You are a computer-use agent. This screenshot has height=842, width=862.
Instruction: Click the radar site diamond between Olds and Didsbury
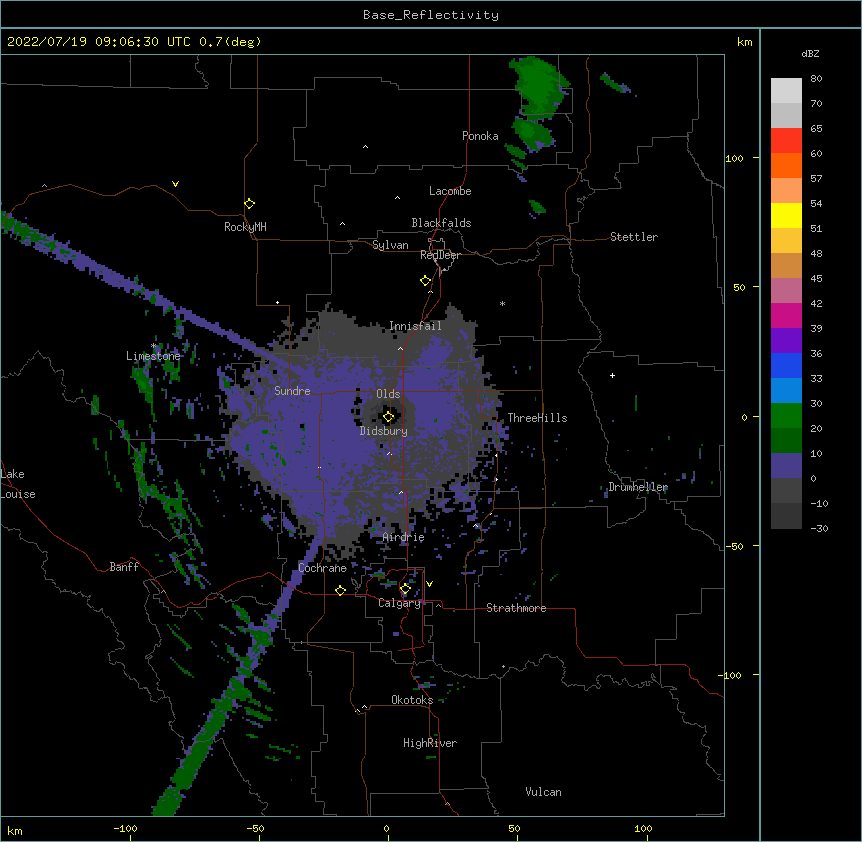point(389,417)
